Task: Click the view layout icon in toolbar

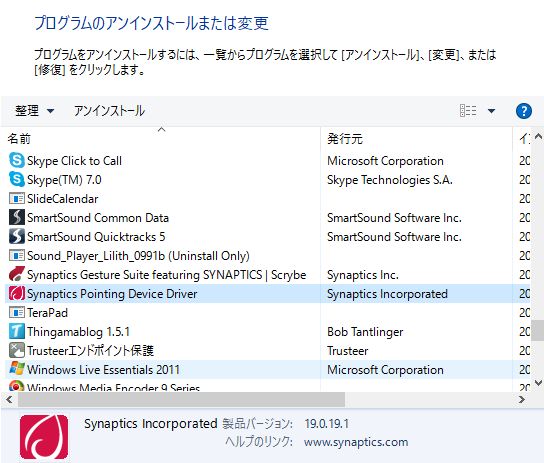Action: point(468,111)
